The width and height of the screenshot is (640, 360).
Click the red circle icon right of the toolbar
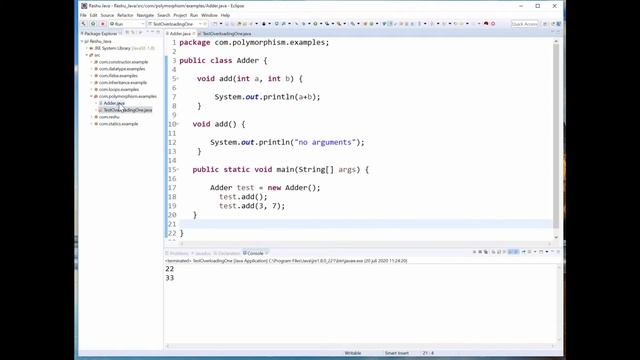pos(493,24)
